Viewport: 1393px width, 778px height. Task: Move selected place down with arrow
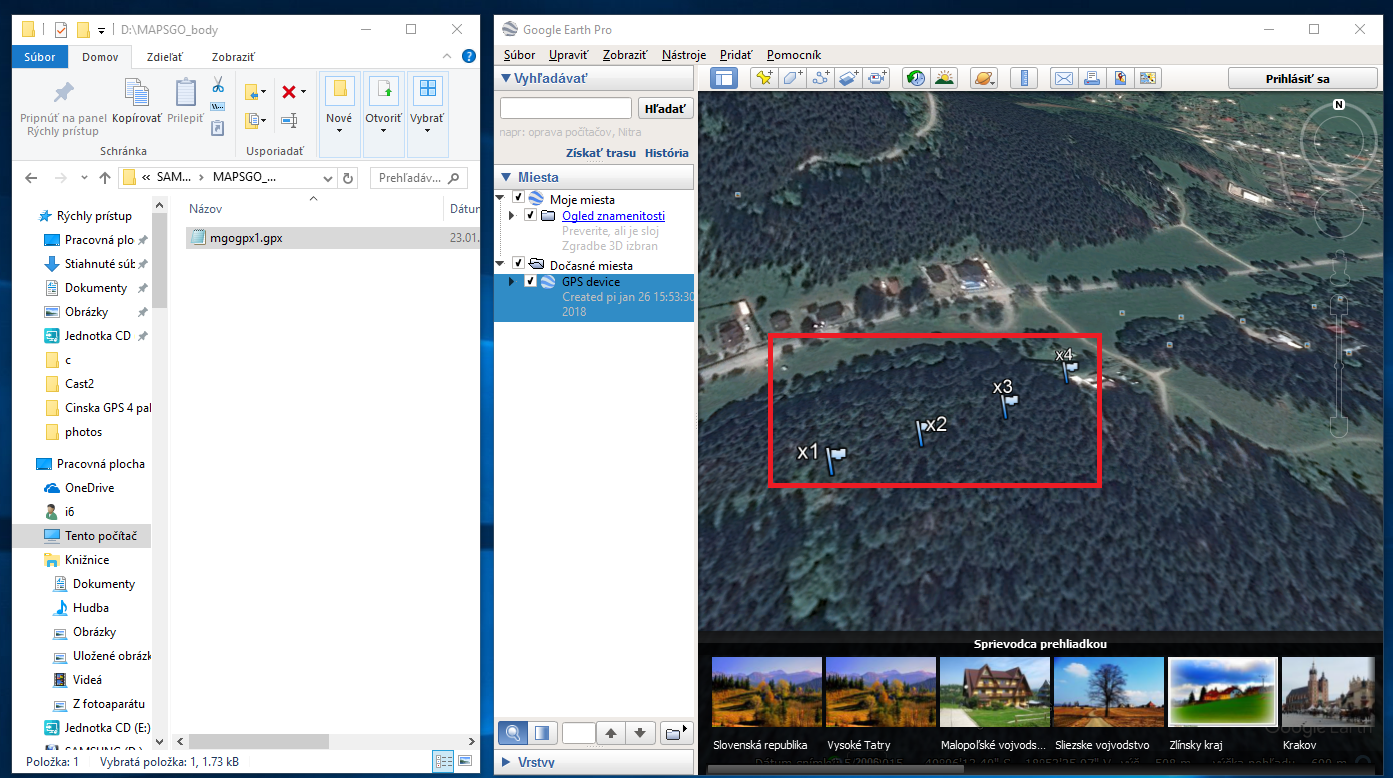pyautogui.click(x=640, y=733)
